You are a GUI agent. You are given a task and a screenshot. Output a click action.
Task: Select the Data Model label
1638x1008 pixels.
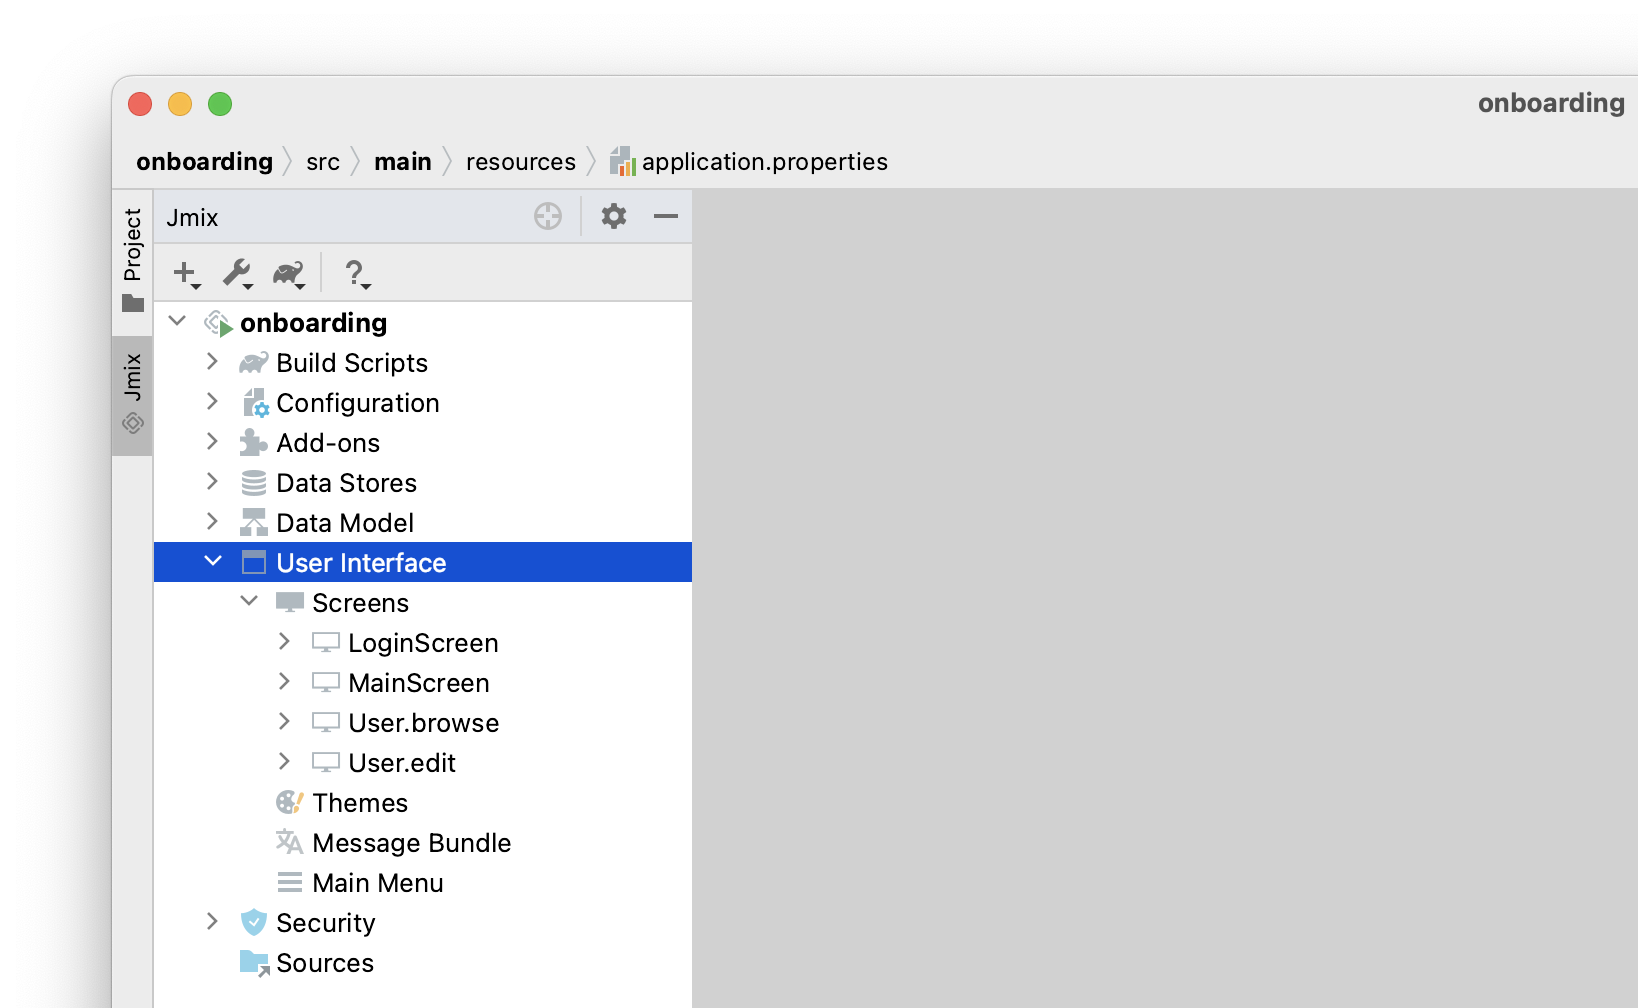click(345, 523)
